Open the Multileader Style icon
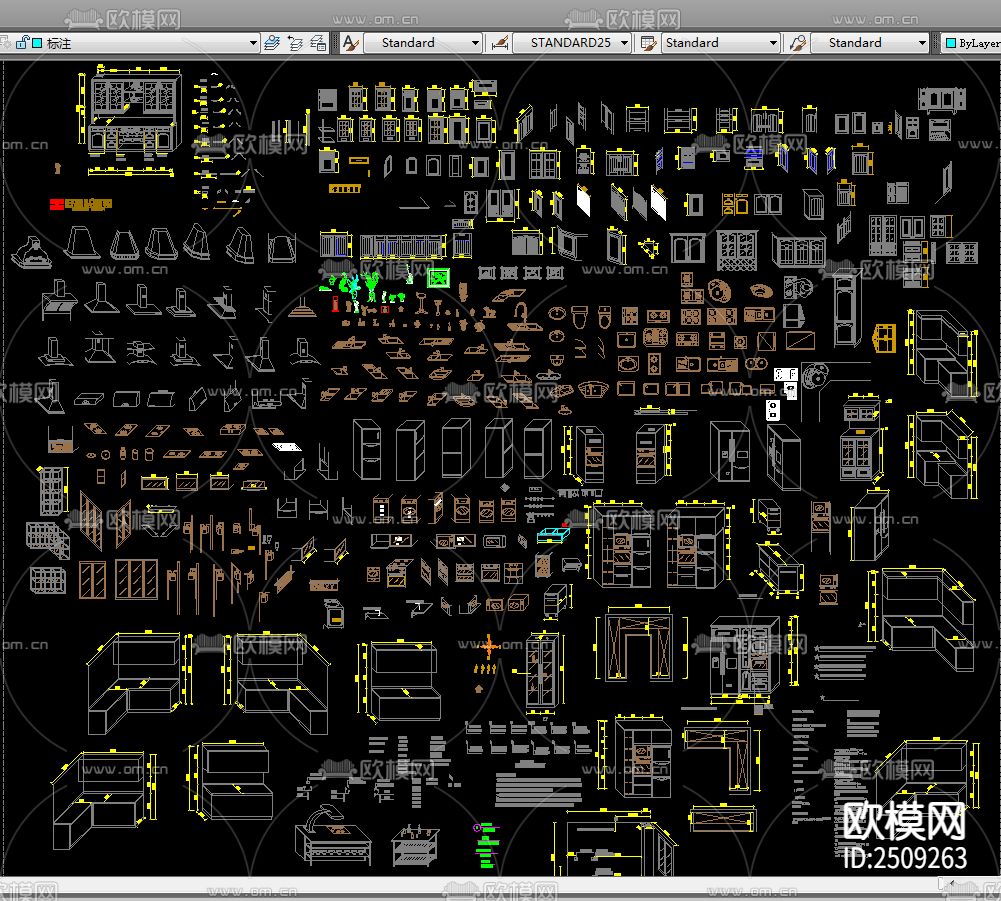This screenshot has height=901, width=1001. [798, 43]
